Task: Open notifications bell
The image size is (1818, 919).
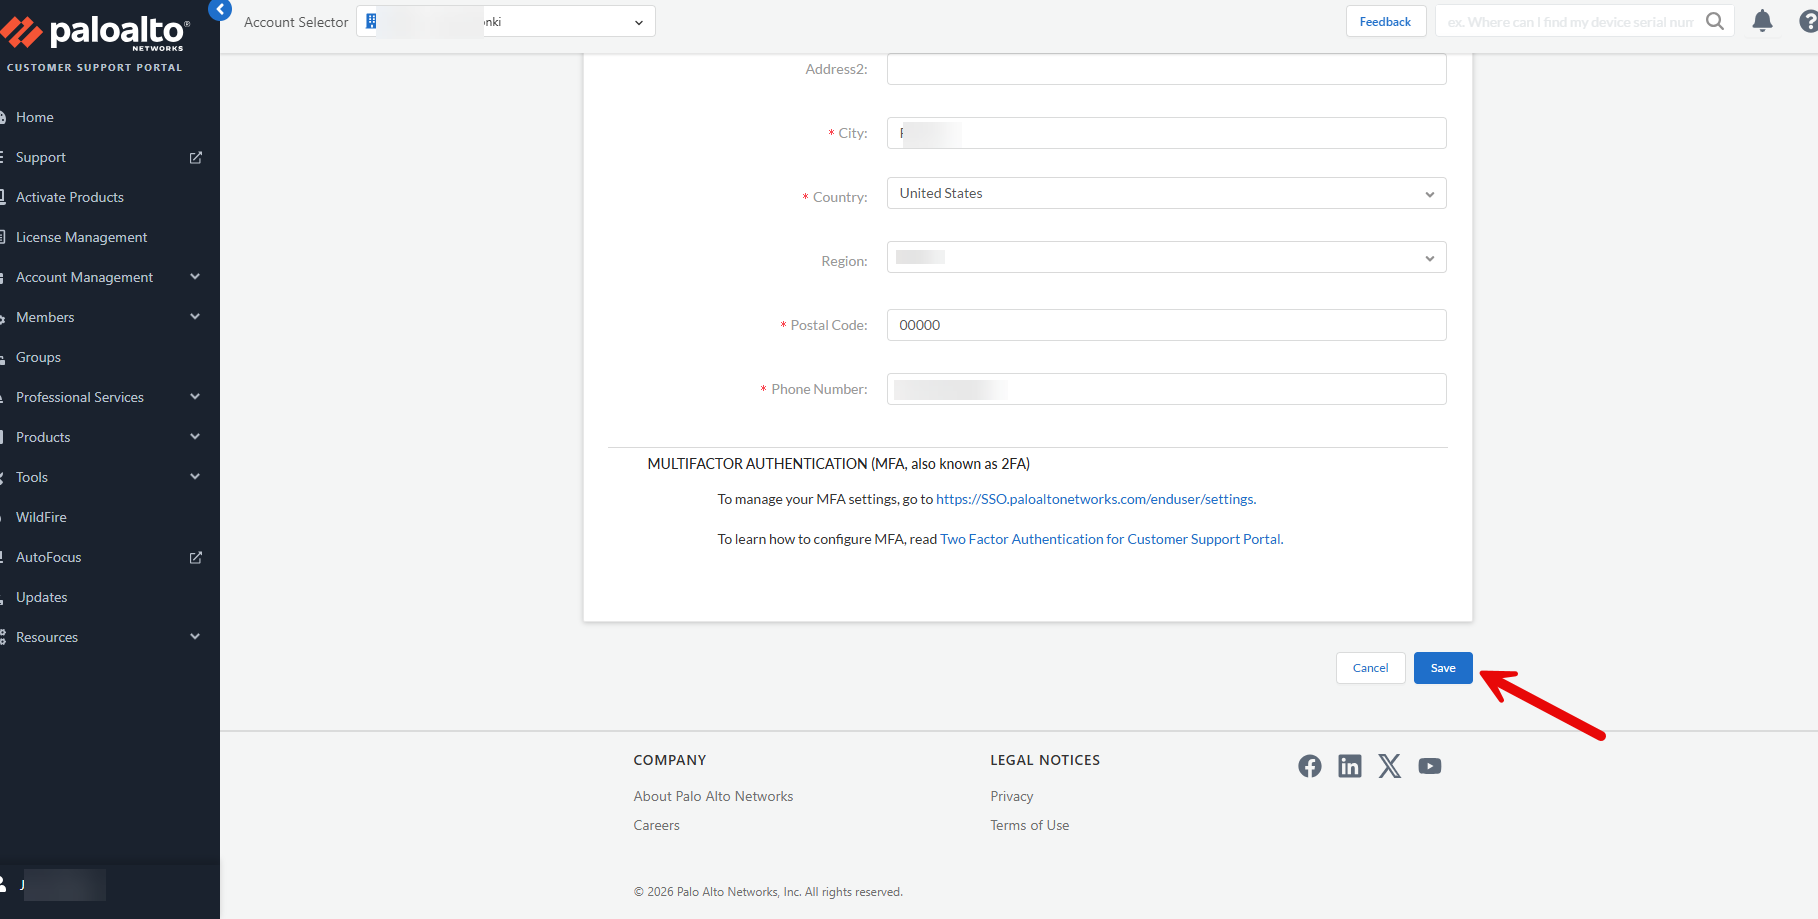Action: click(1763, 21)
